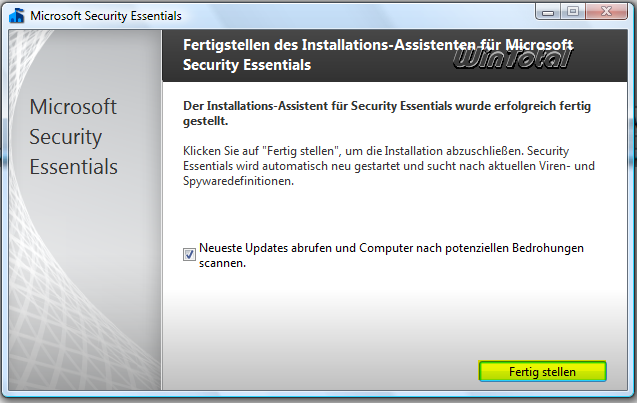
Task: Maximize the setup wizard window
Action: [574, 13]
